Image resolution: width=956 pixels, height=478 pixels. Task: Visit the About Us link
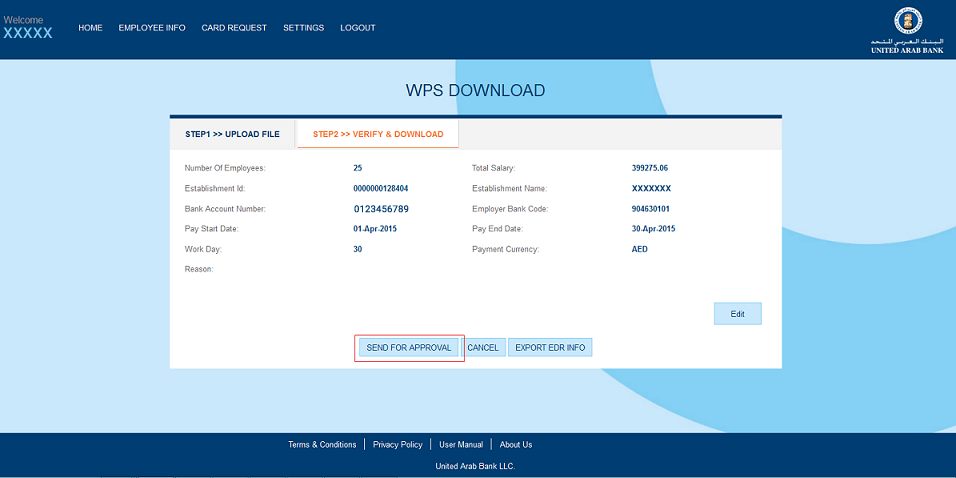pos(516,445)
